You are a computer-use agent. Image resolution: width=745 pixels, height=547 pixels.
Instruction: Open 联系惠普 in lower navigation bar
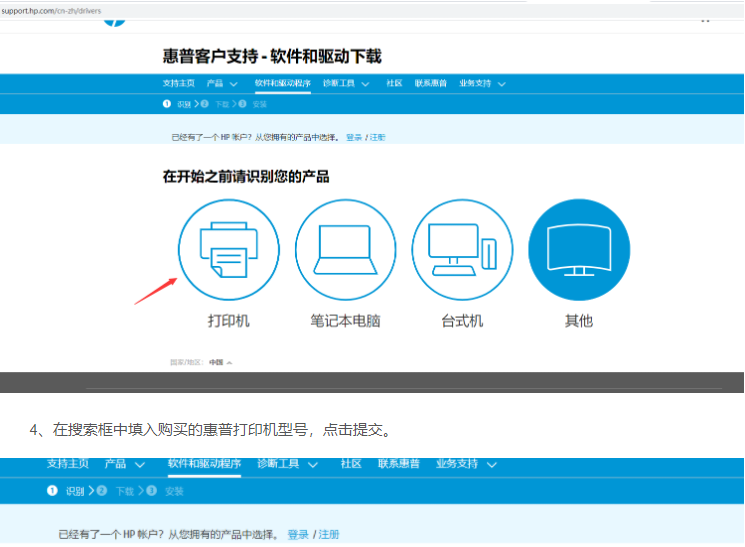tap(399, 464)
